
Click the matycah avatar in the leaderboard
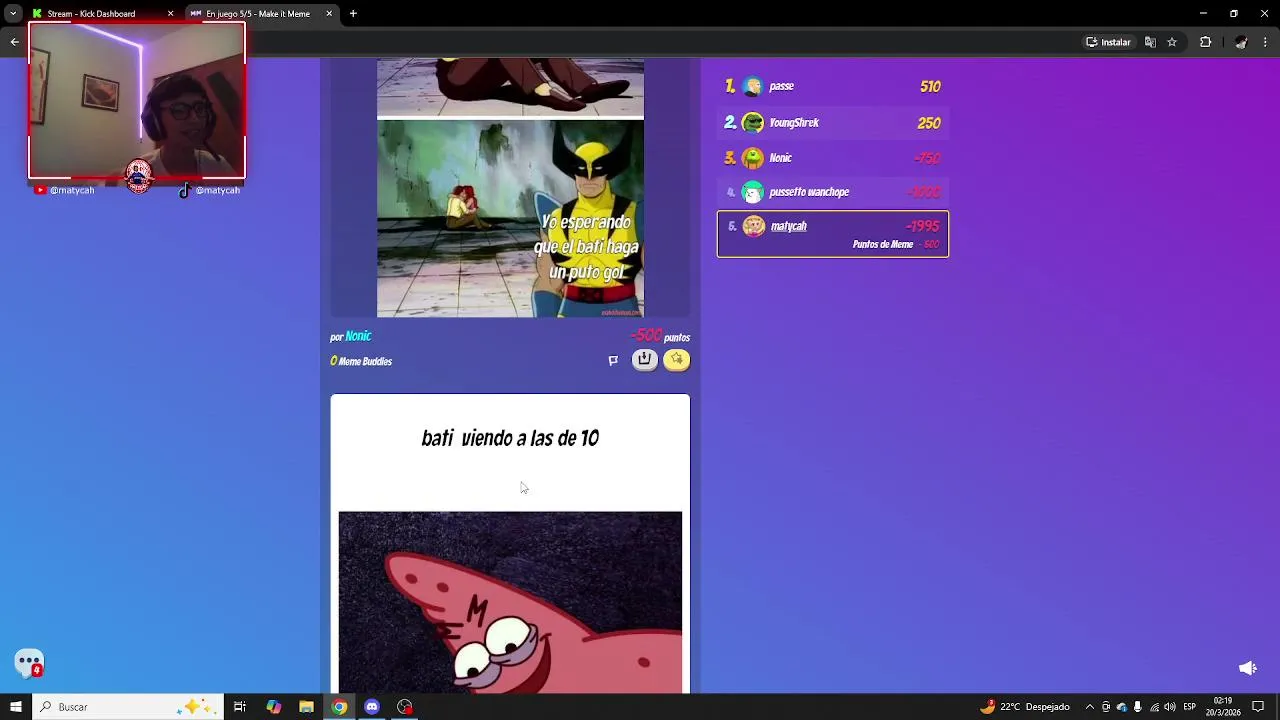(754, 227)
